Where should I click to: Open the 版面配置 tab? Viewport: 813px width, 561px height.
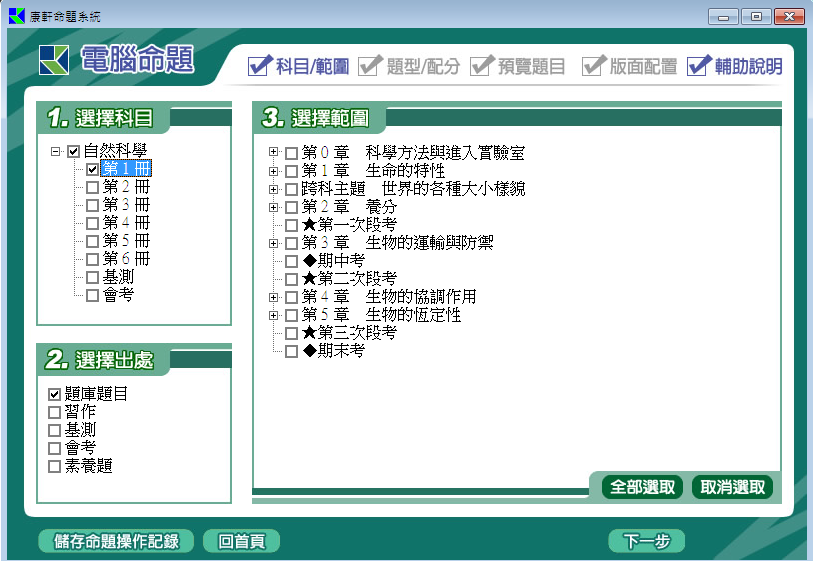pos(629,66)
